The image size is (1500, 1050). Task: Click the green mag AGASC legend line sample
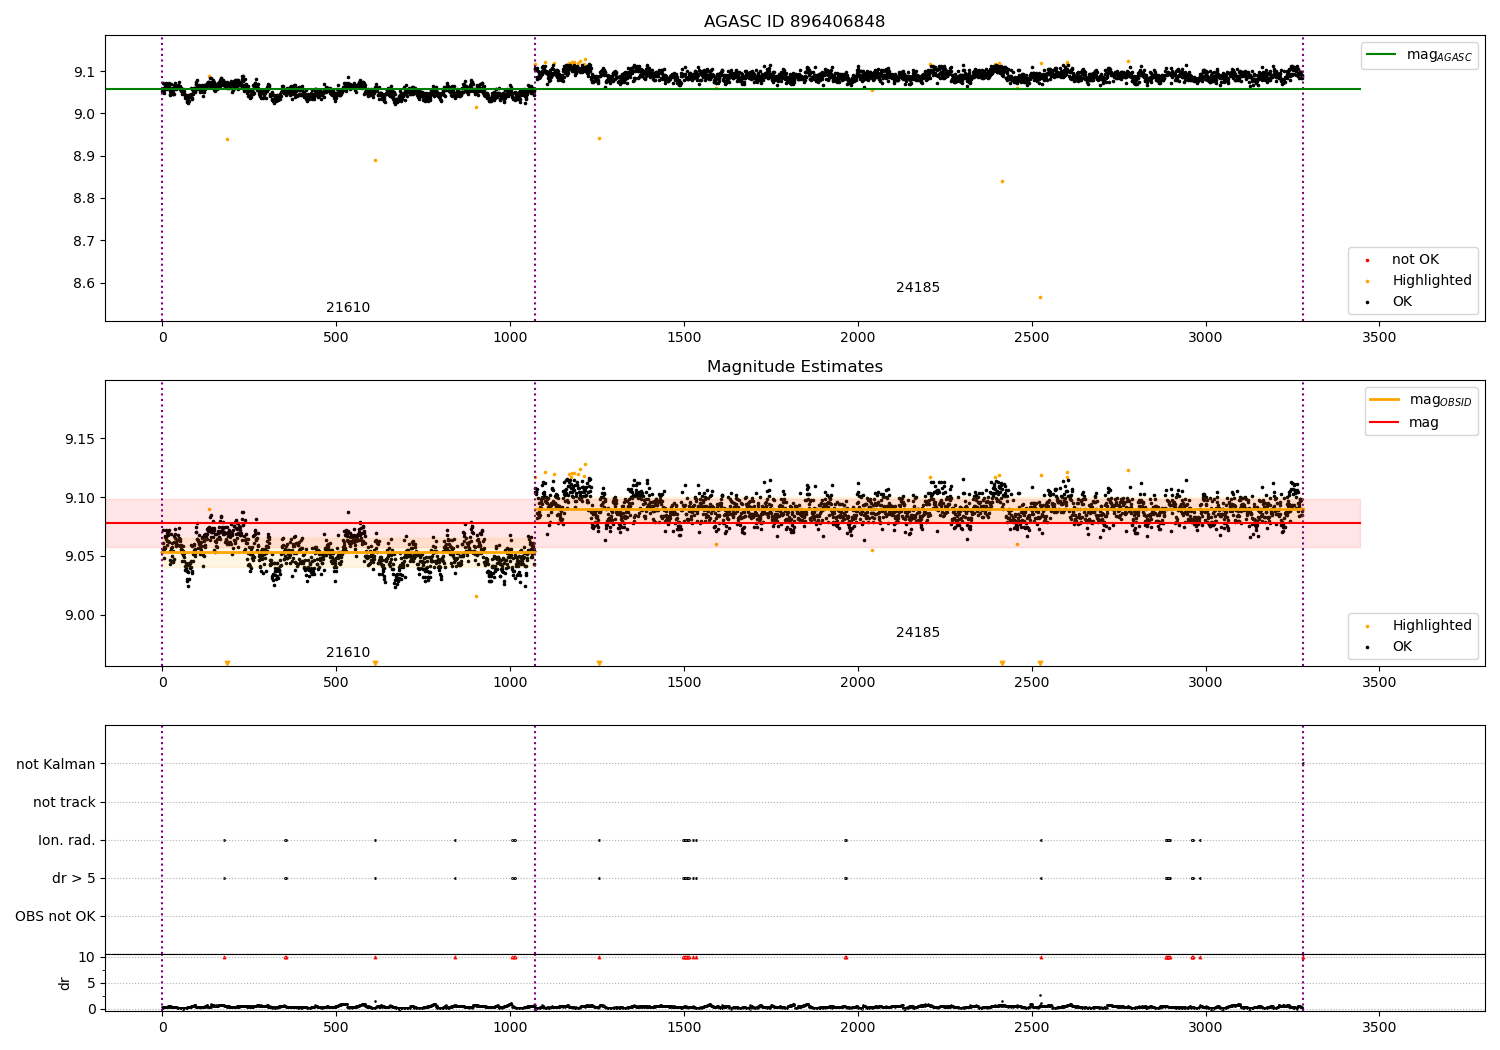(1383, 55)
